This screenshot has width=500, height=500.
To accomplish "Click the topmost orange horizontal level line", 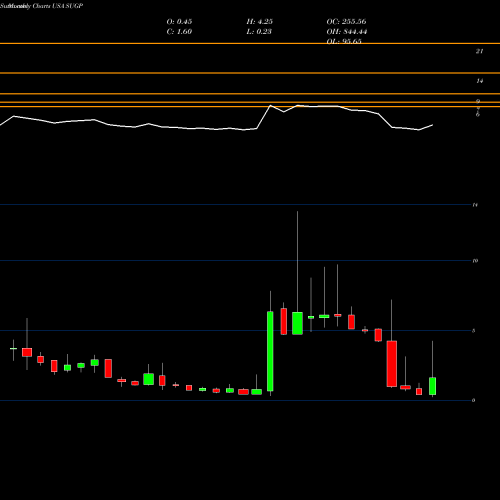I will coord(250,43).
